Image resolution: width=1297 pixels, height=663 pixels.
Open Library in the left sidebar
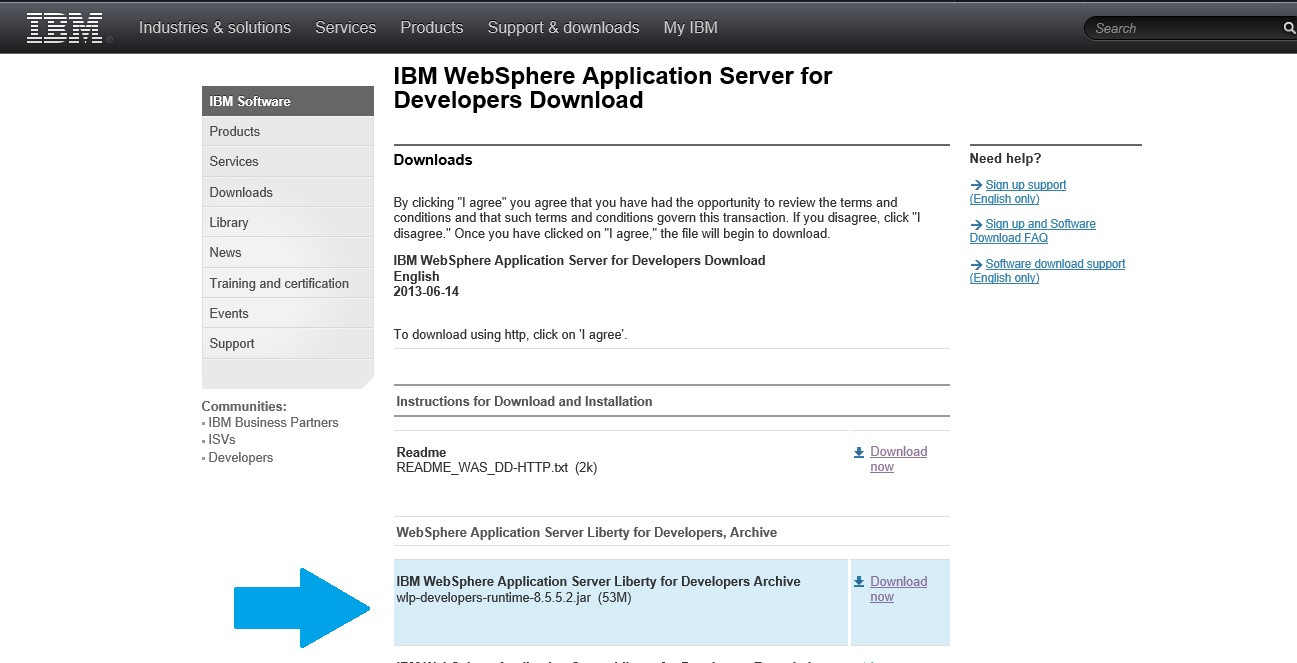[x=229, y=222]
